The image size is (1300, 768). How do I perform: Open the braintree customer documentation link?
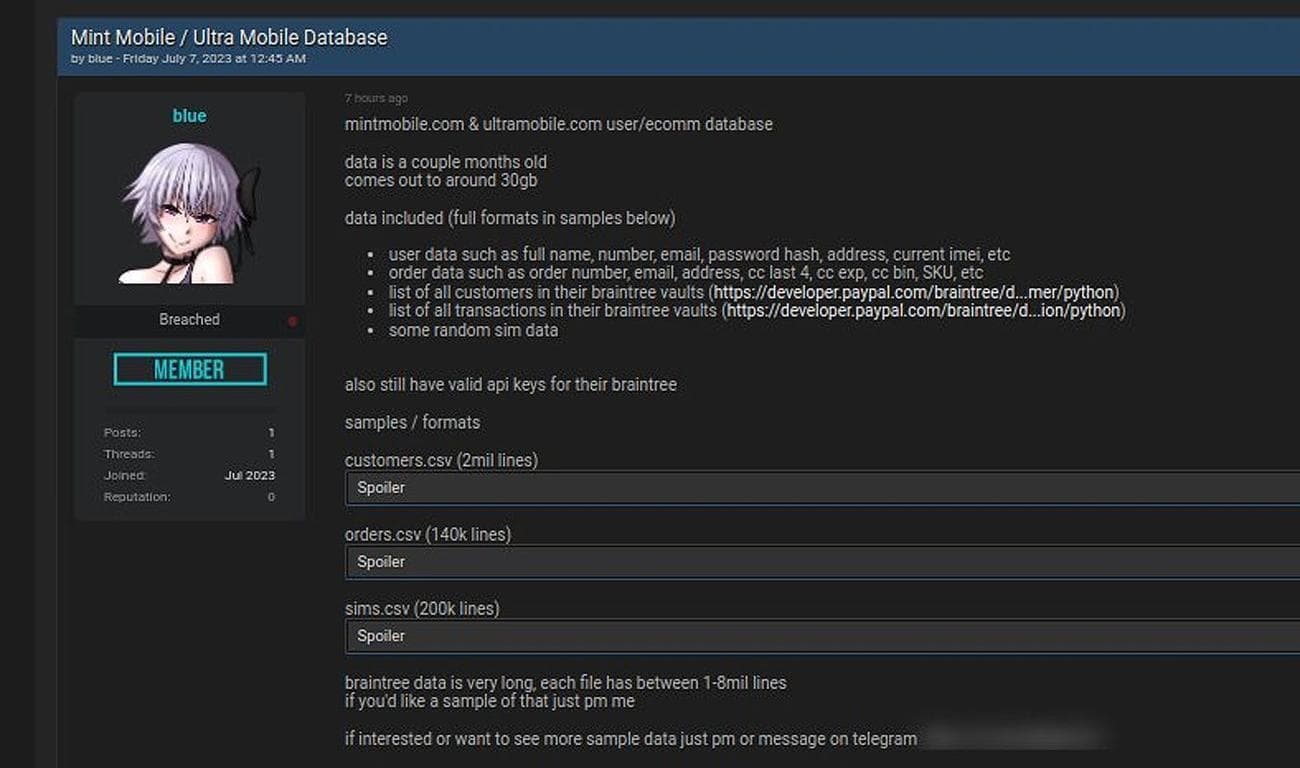905,292
